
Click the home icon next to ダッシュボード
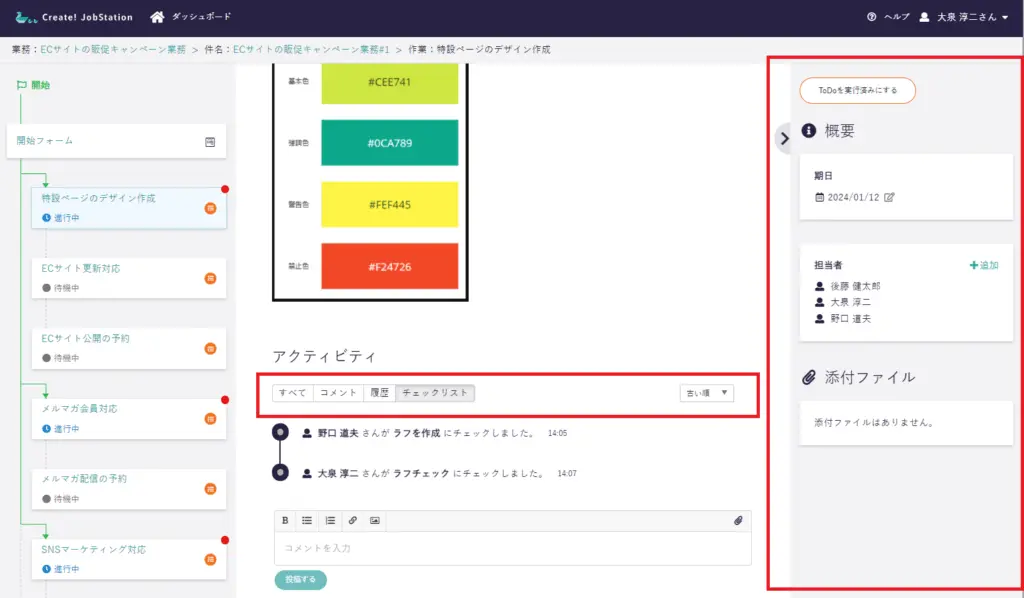tap(157, 17)
